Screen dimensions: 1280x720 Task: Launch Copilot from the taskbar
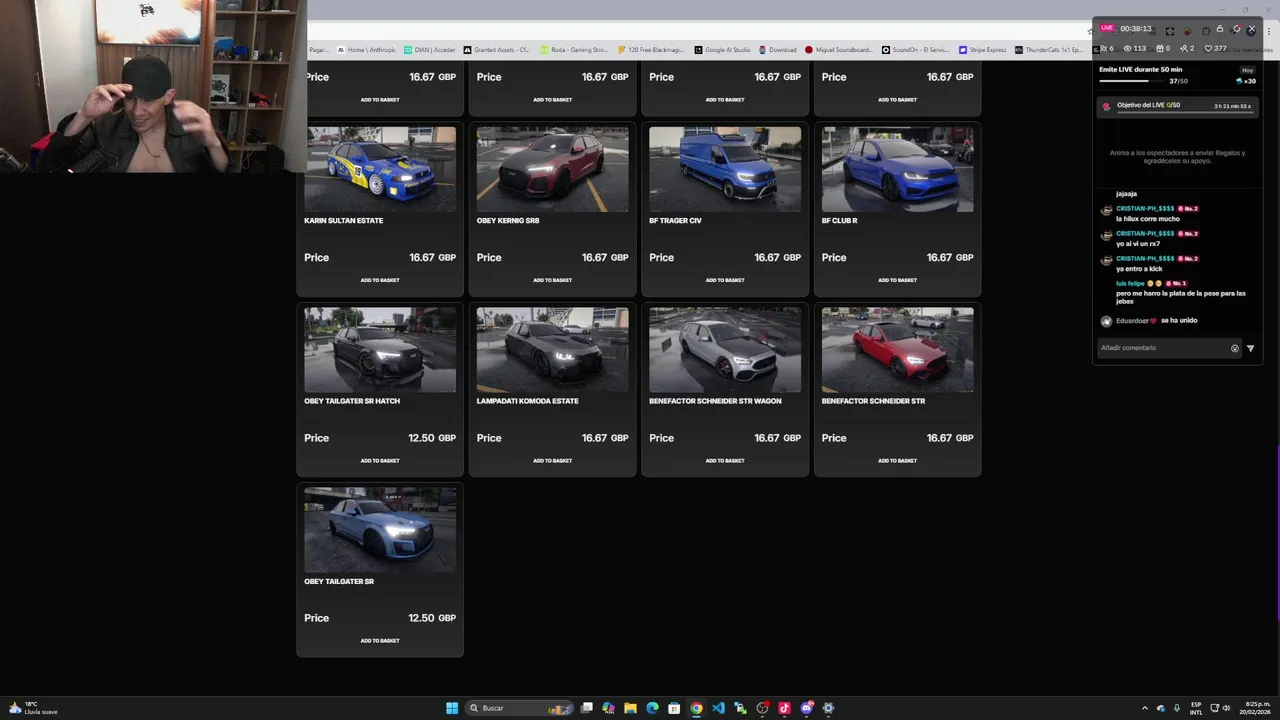[x=608, y=708]
